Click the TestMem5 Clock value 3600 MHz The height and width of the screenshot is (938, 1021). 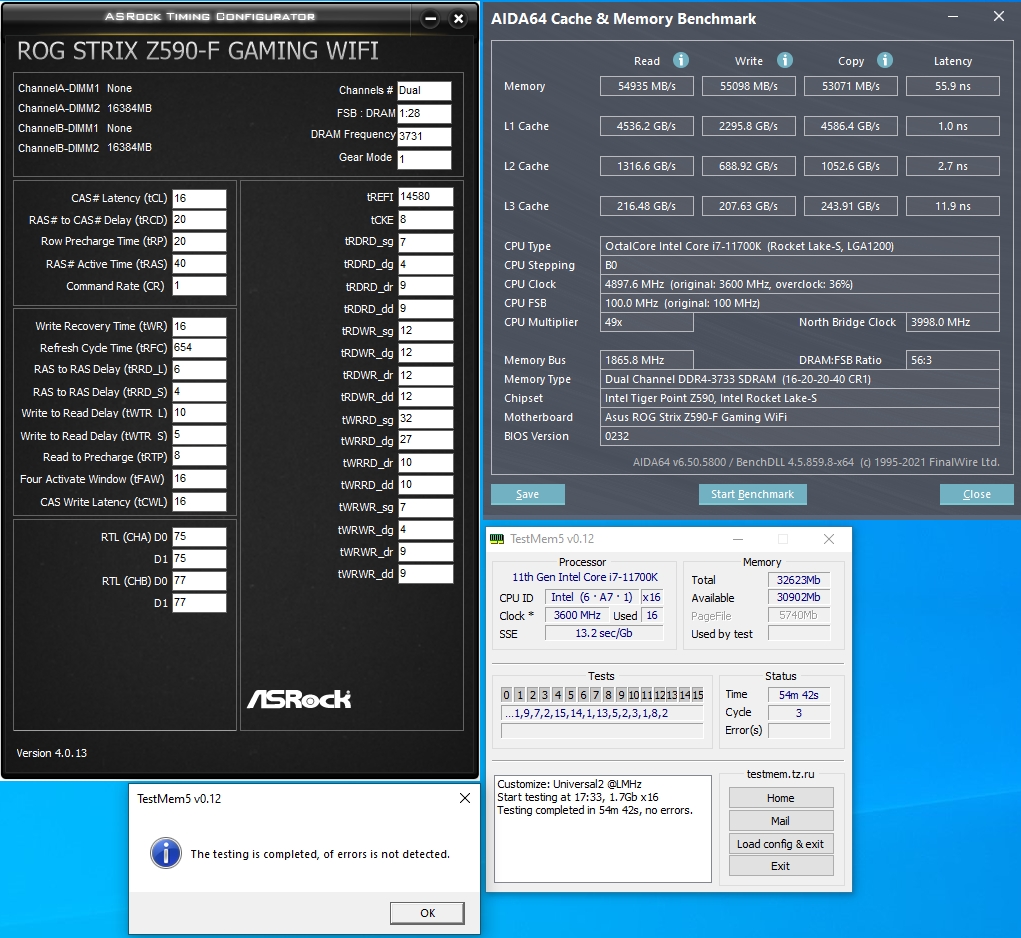pos(577,615)
